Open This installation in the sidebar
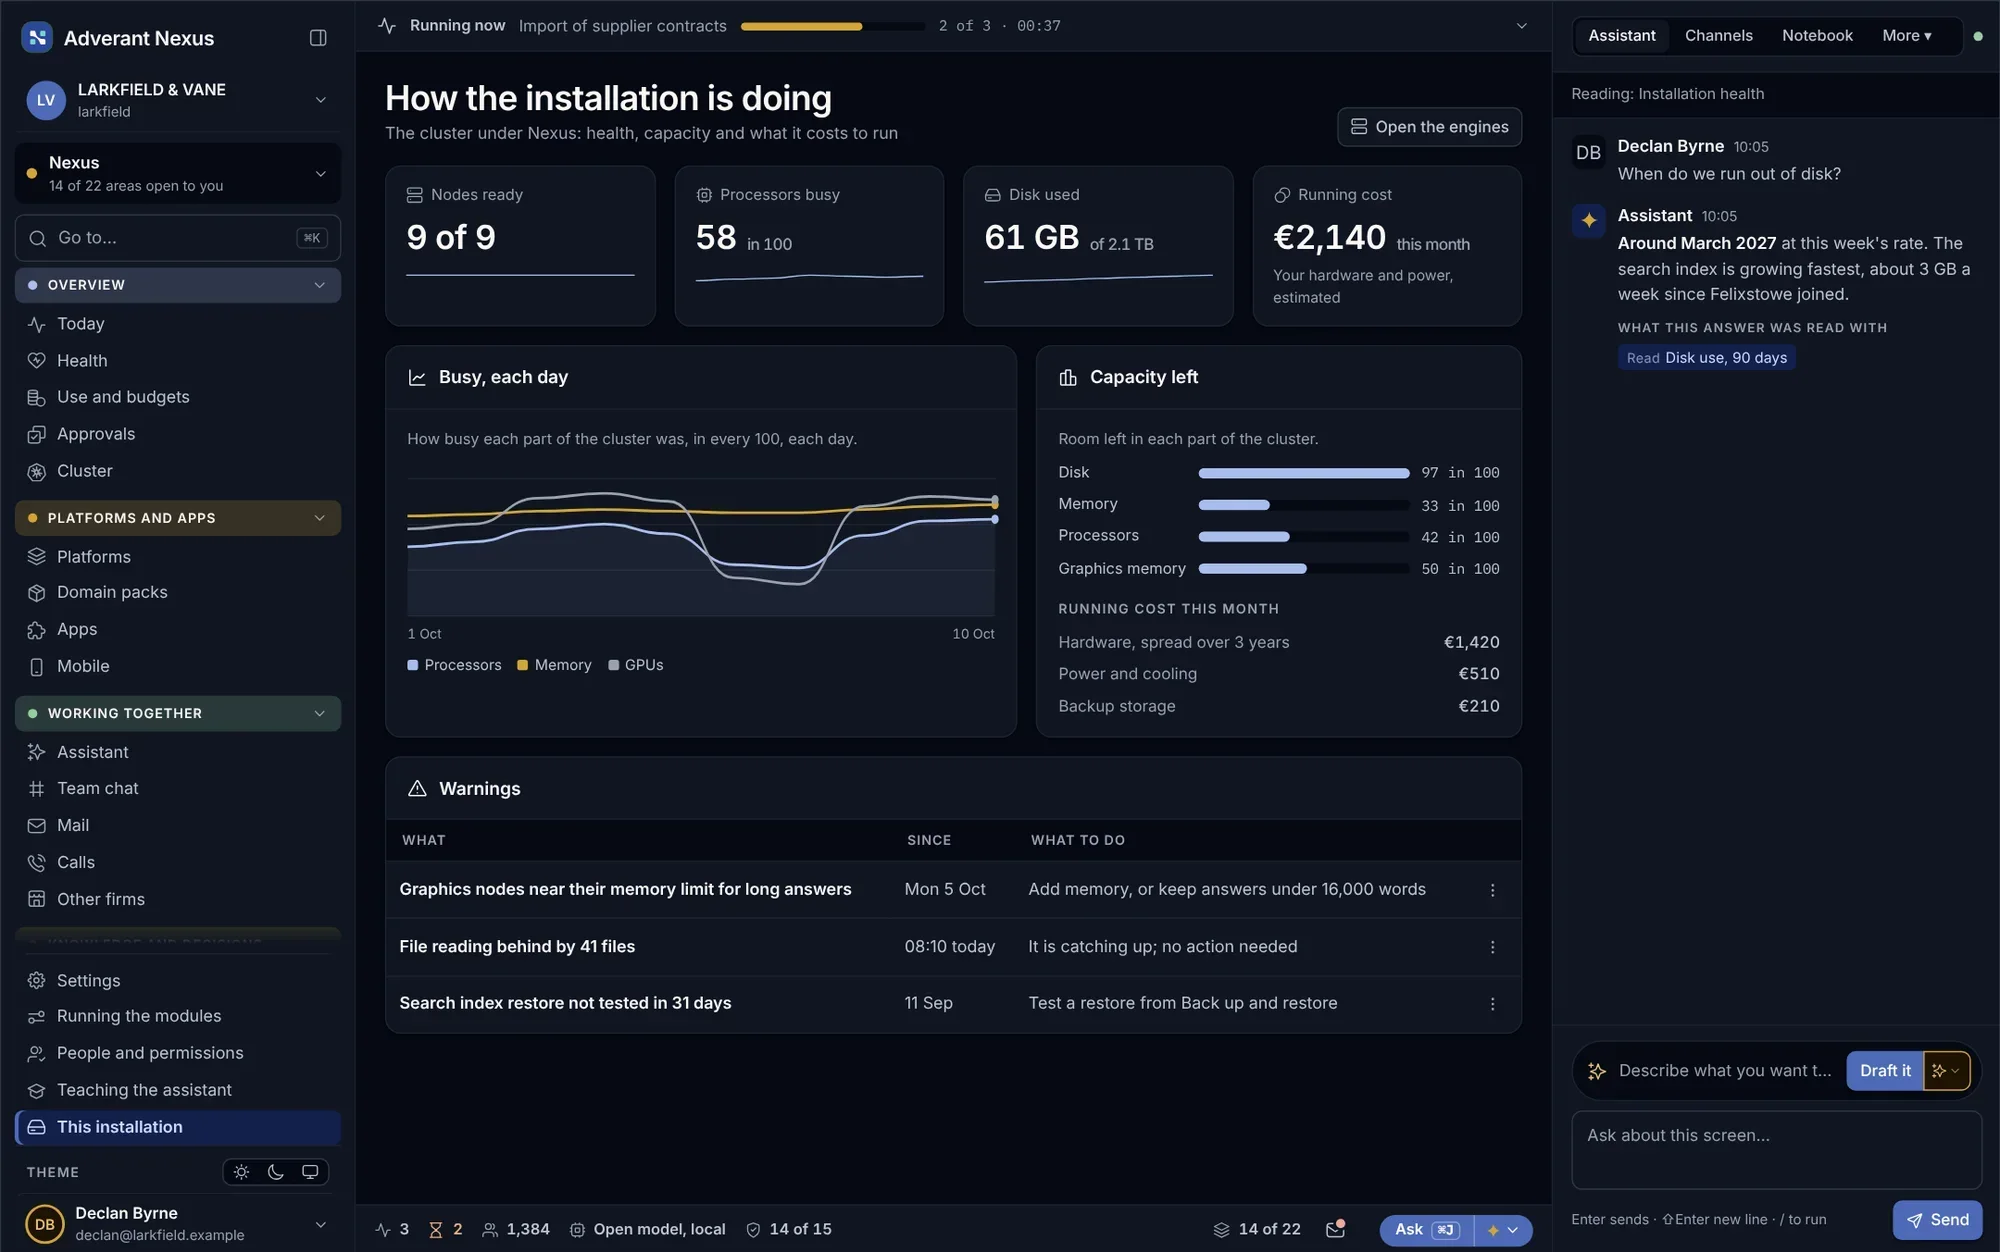The width and height of the screenshot is (2000, 1252). (178, 1127)
